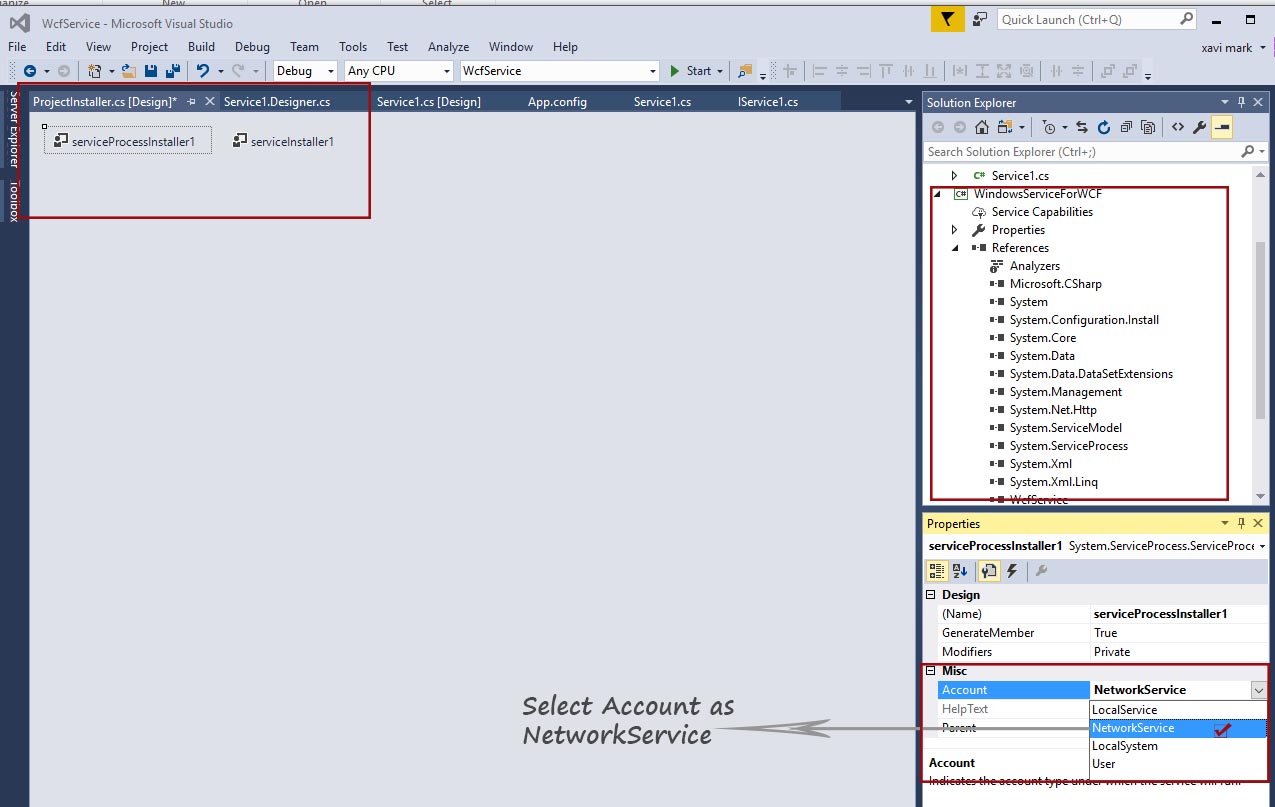Click the Send Feedback icon
Viewport: 1275px width, 807px height.
click(980, 19)
